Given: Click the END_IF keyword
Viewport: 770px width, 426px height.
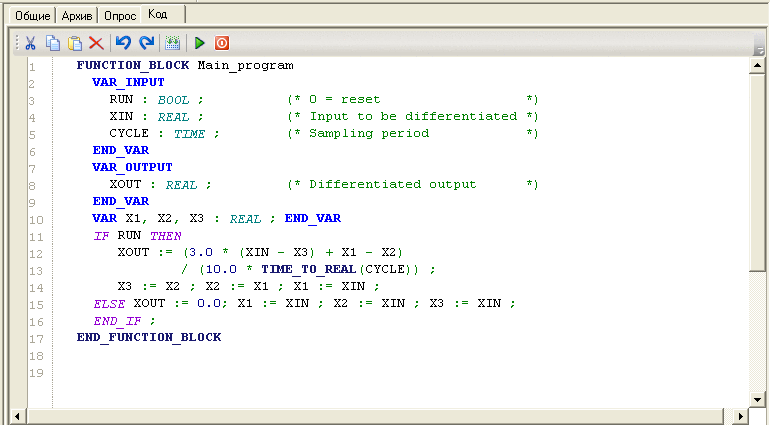Looking at the screenshot, I should tap(117, 321).
